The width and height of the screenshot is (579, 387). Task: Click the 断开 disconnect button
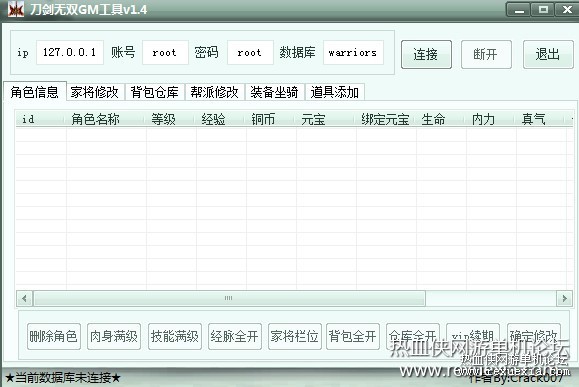(x=486, y=54)
